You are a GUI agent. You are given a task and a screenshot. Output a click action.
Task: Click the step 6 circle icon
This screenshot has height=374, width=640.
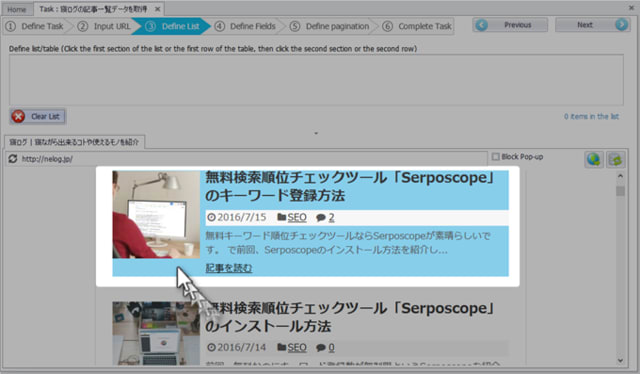387,26
